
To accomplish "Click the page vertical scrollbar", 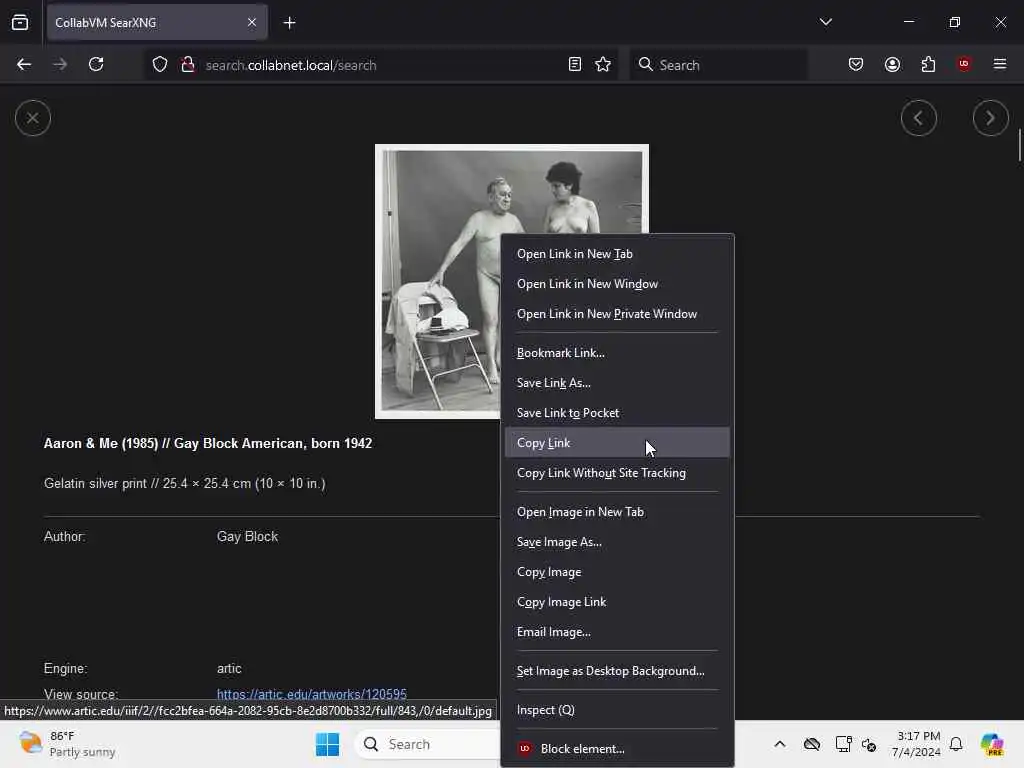I will (x=1019, y=145).
